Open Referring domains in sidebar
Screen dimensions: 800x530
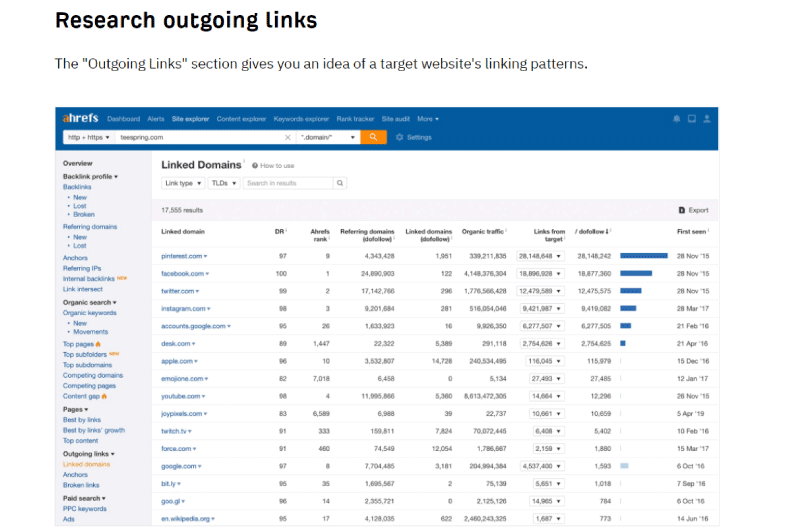pyautogui.click(x=90, y=226)
